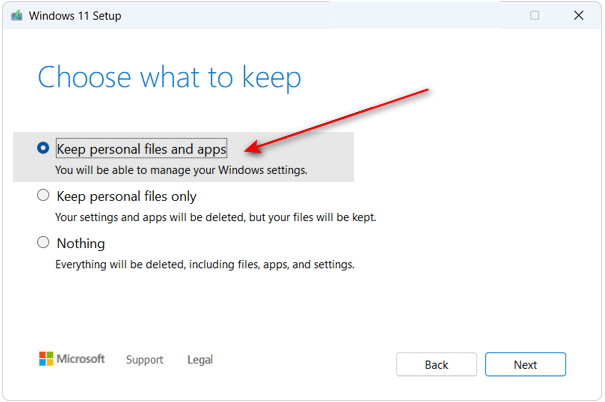Click the Nothing option label text
The width and height of the screenshot is (605, 402).
81,243
